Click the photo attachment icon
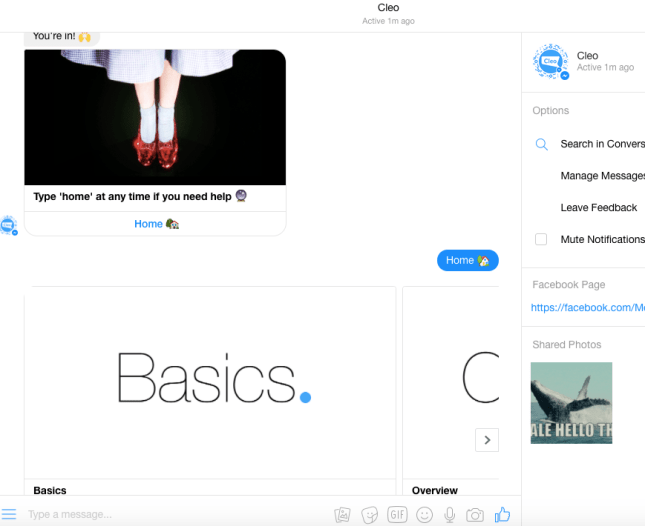The height and width of the screenshot is (526, 645). click(x=342, y=515)
